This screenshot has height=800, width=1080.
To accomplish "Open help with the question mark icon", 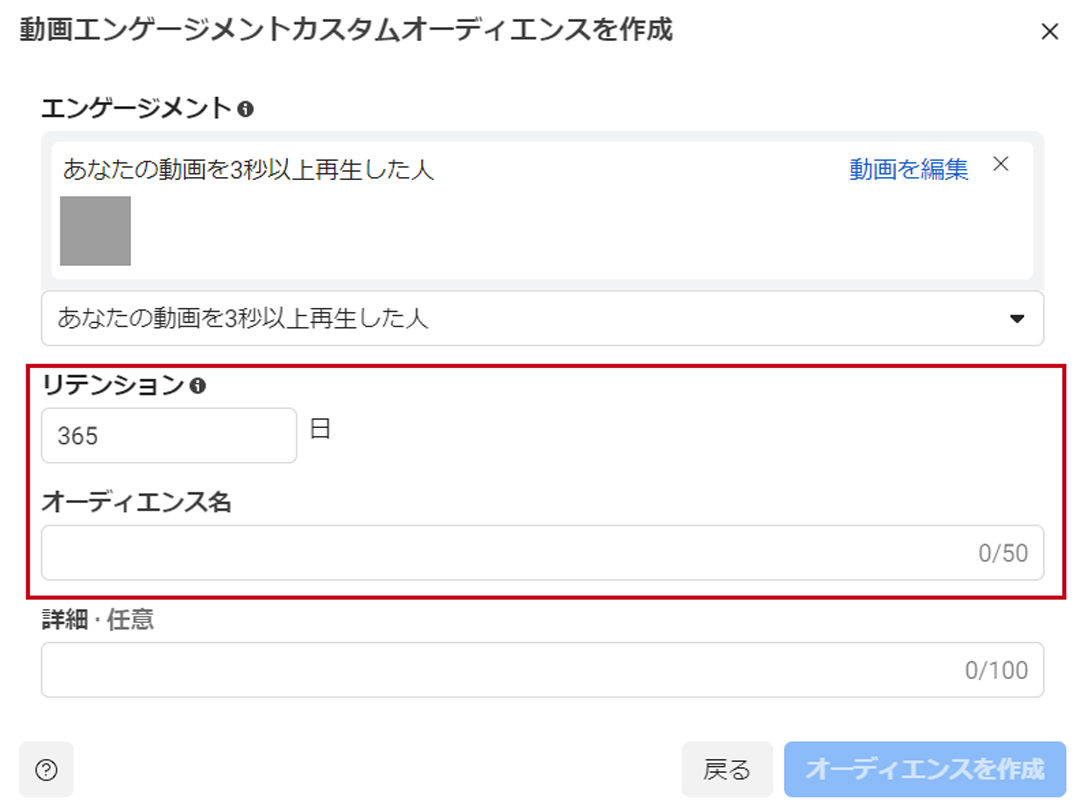I will point(46,769).
